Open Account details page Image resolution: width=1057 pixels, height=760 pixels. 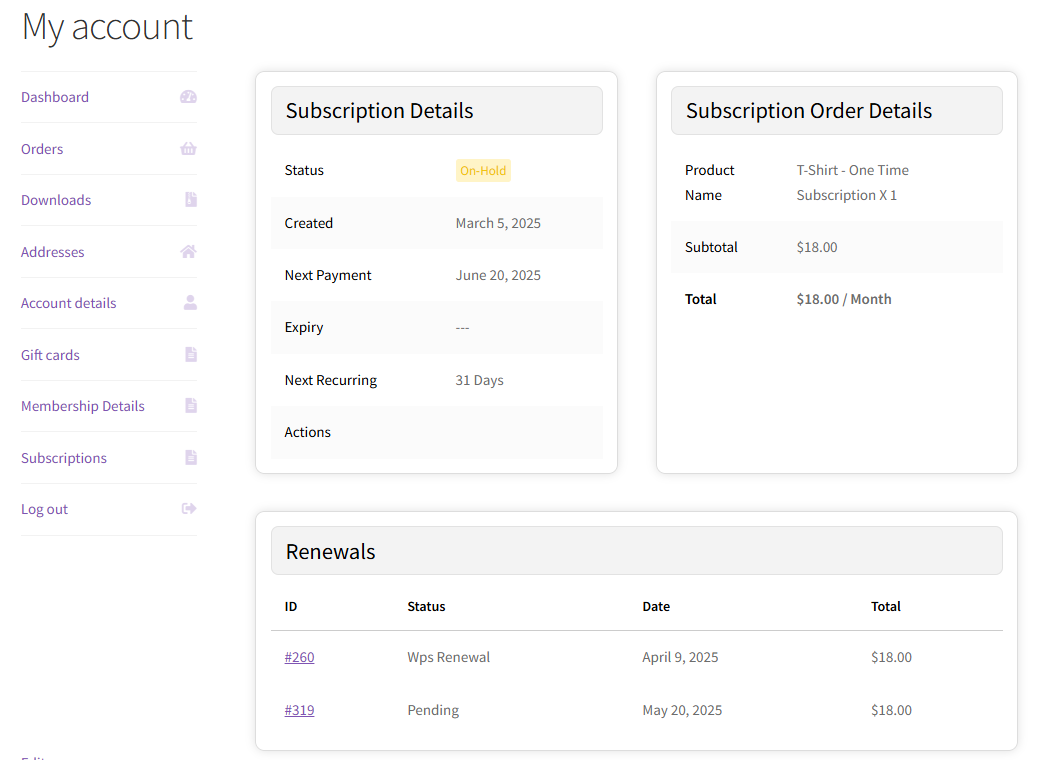[x=69, y=303]
